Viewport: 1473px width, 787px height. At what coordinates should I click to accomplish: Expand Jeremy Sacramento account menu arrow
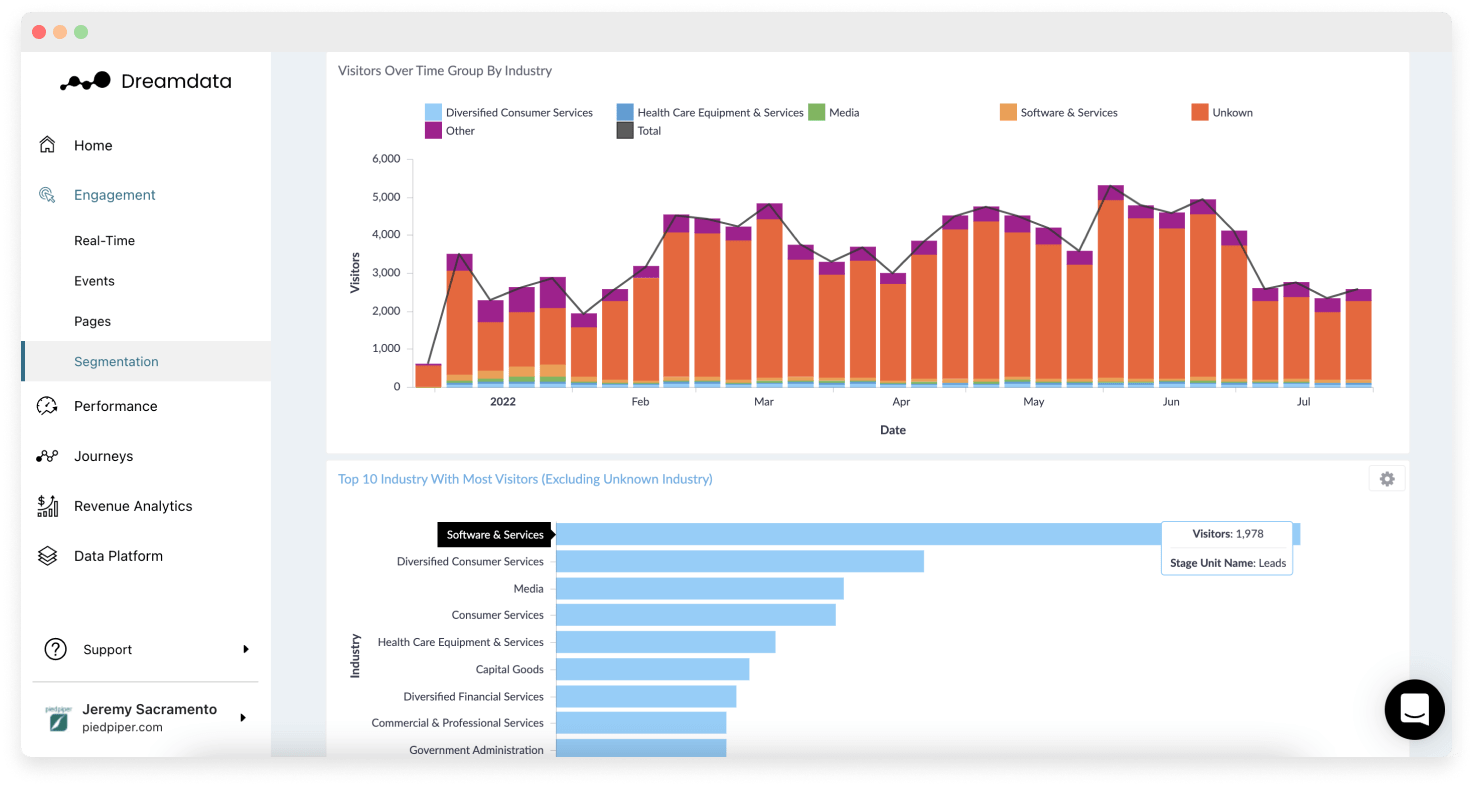pos(243,718)
